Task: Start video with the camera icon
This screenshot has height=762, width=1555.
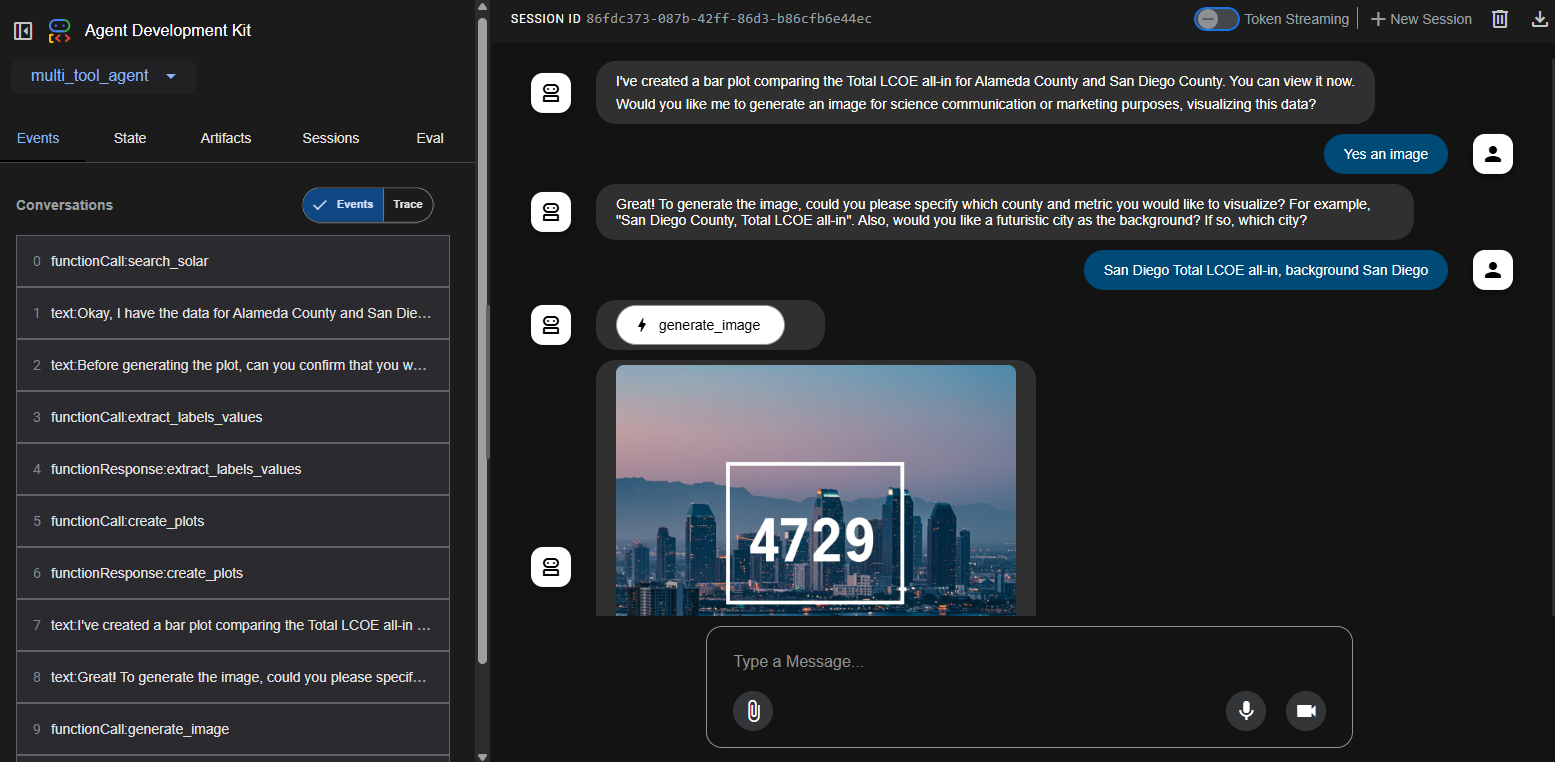Action: [x=1306, y=711]
